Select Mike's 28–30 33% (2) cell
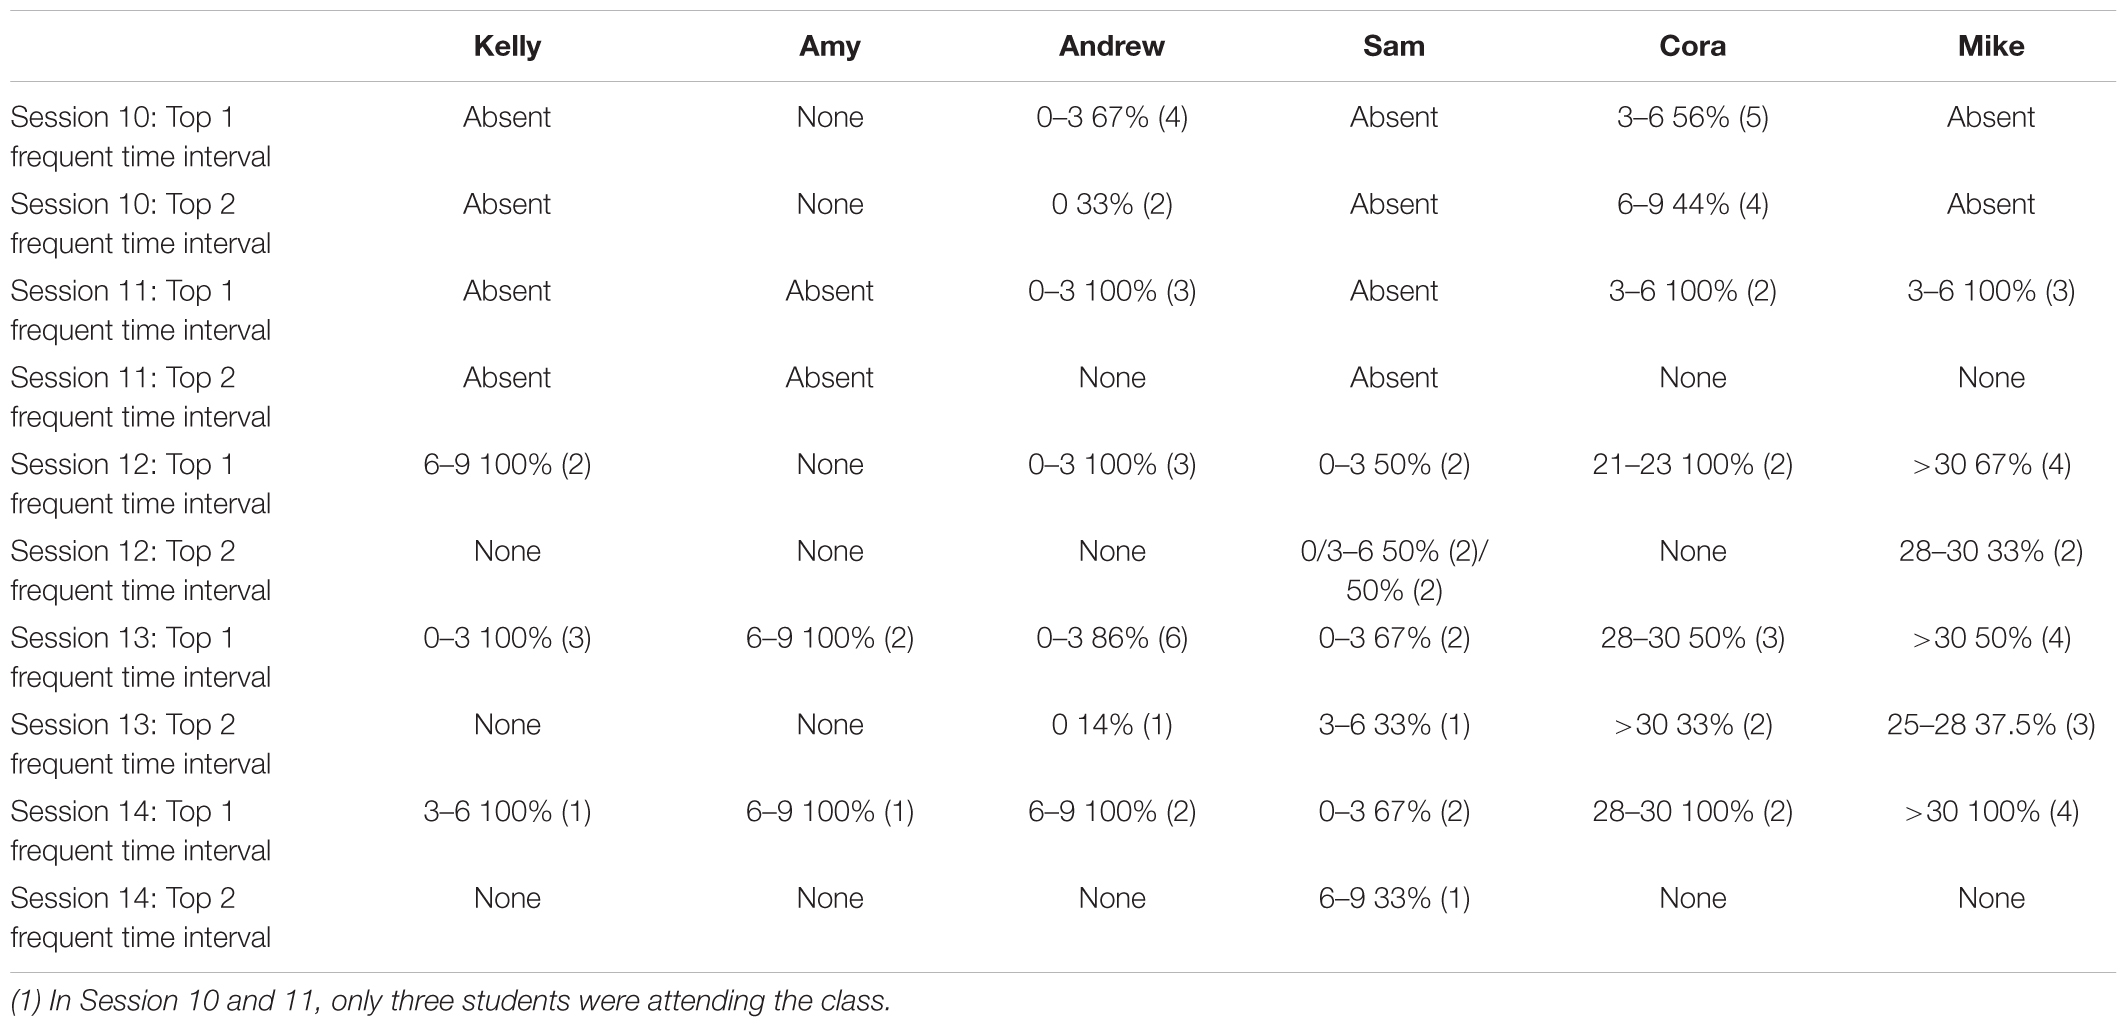This screenshot has height=1028, width=2128. 1991,552
